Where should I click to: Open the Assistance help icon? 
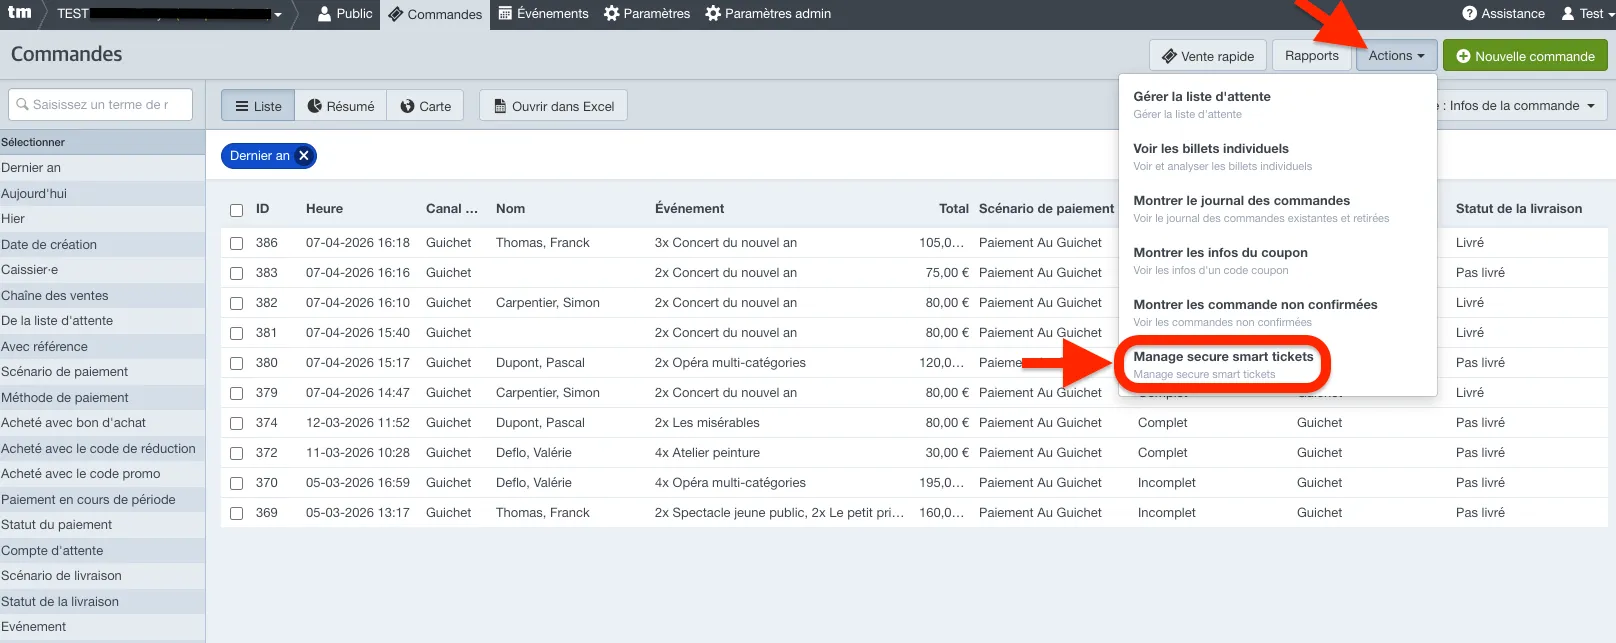tap(1503, 13)
